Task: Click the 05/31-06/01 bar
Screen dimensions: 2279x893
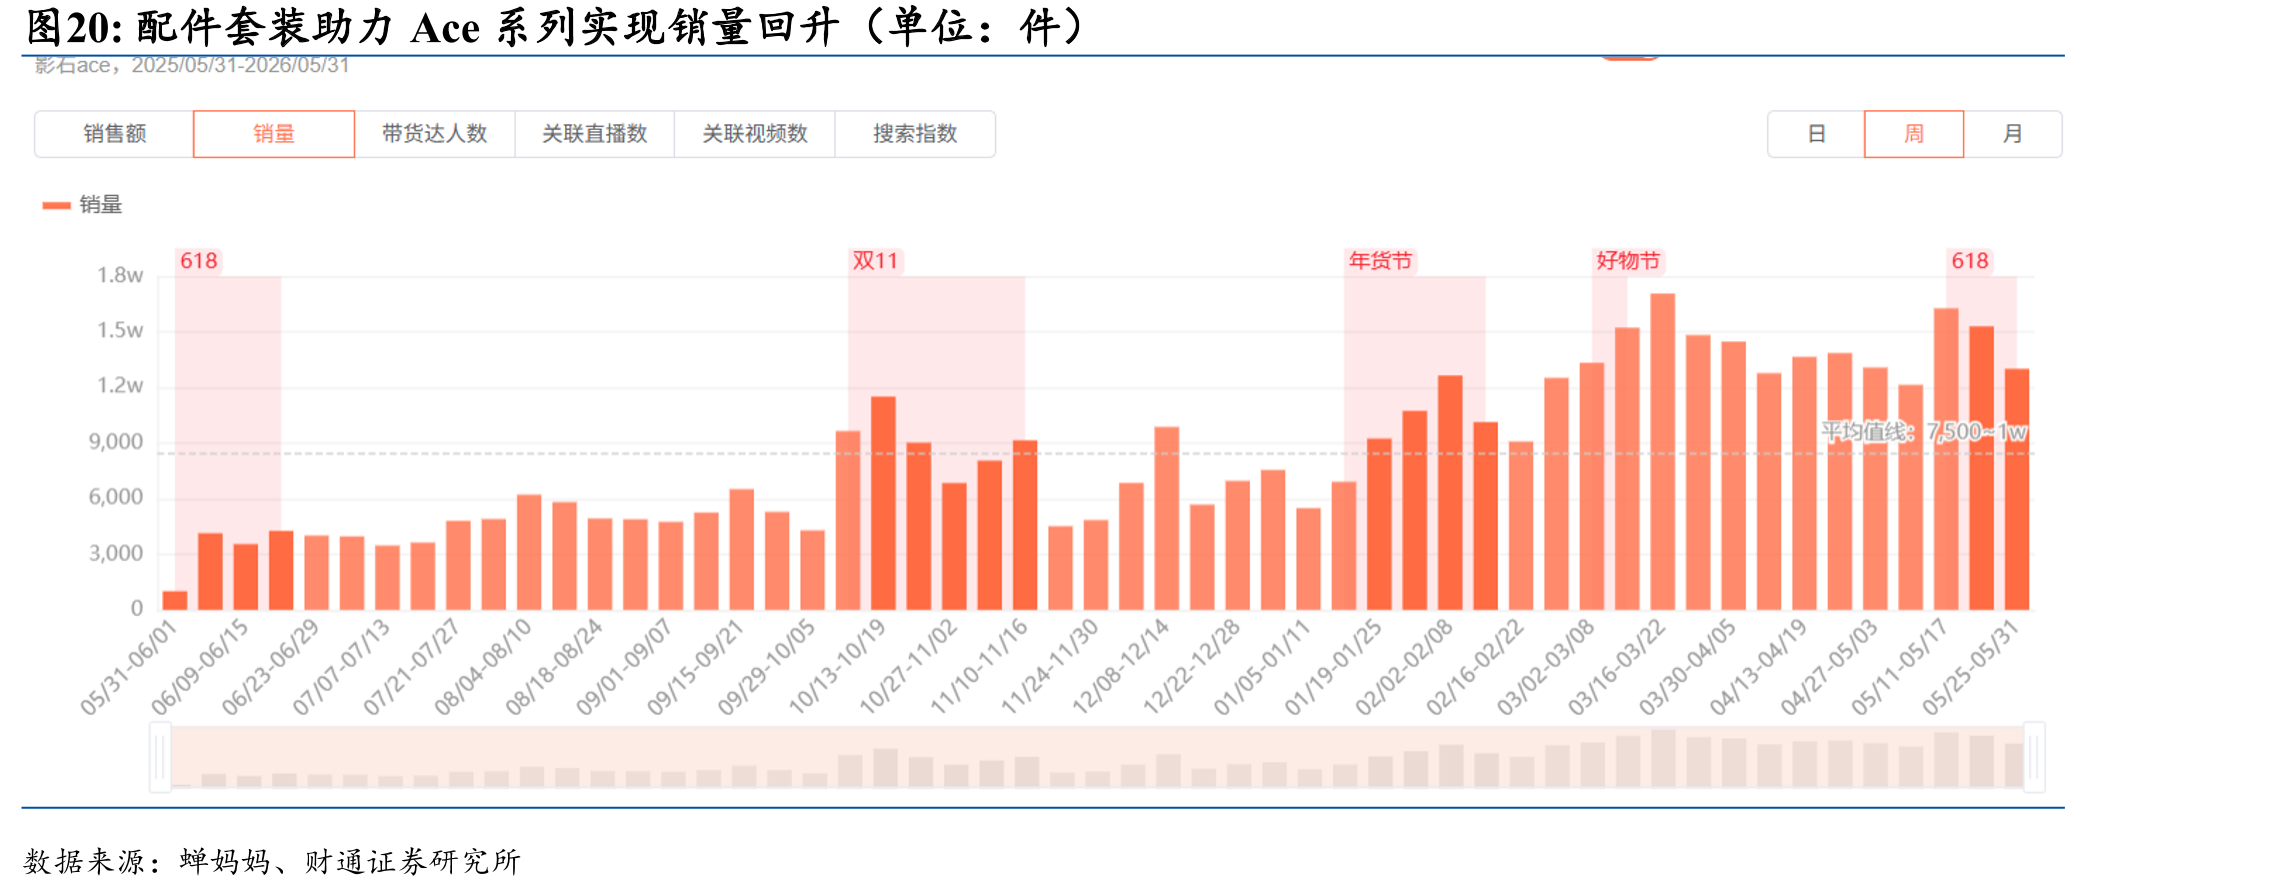Action: 175,600
